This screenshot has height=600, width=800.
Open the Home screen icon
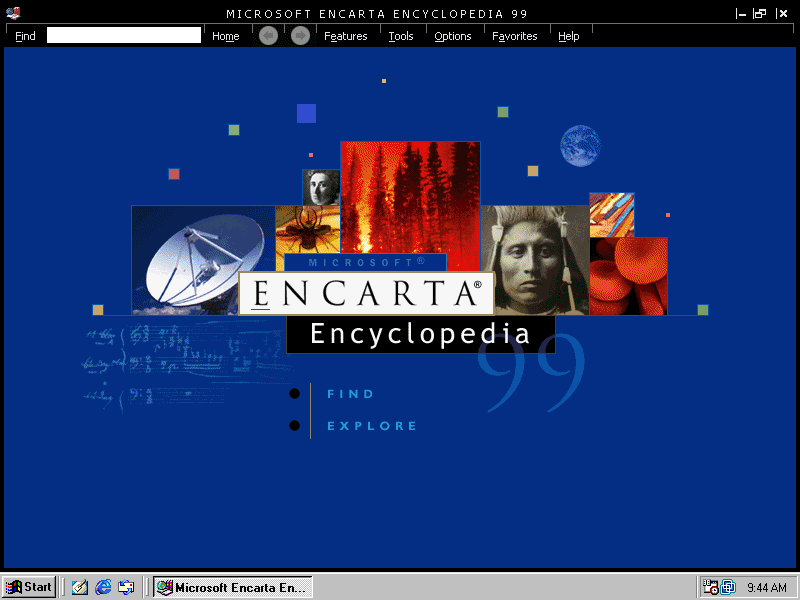[x=224, y=35]
